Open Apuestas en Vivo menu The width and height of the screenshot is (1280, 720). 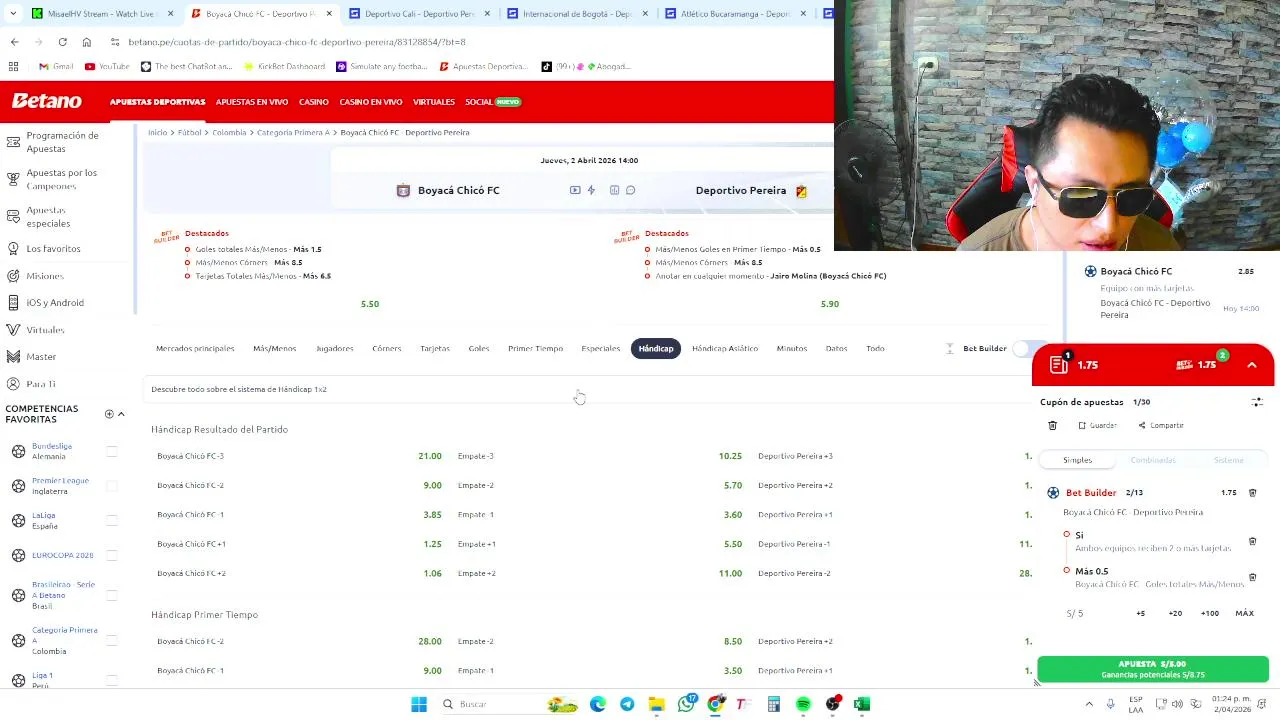tap(252, 102)
